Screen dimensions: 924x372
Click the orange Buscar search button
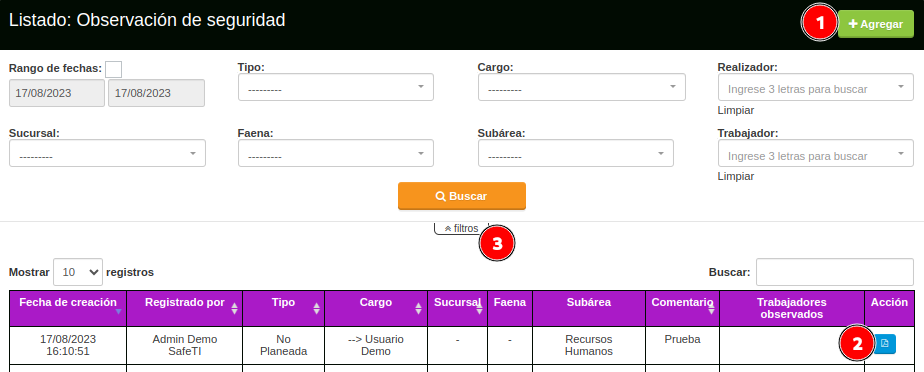point(462,196)
